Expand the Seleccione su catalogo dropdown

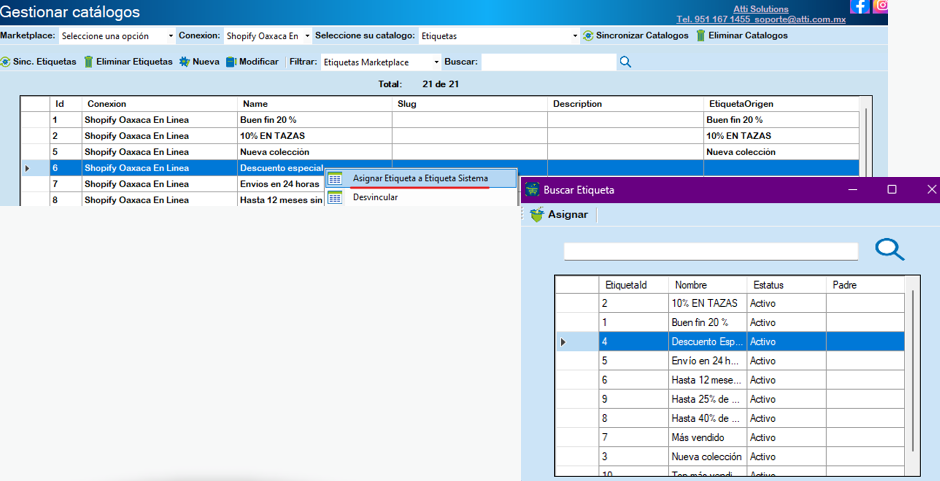point(498,36)
